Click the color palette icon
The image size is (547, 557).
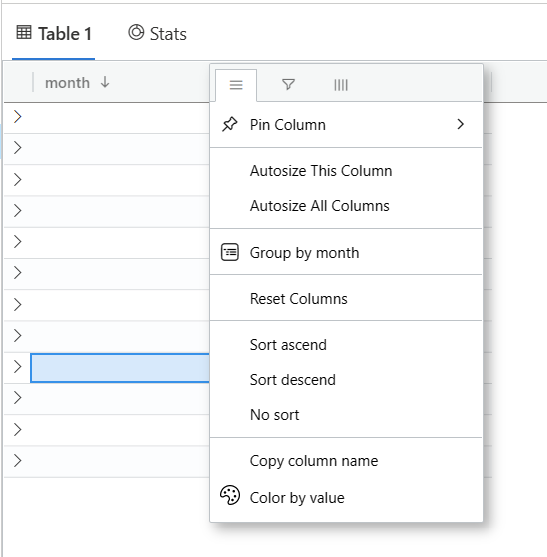pyautogui.click(x=230, y=496)
